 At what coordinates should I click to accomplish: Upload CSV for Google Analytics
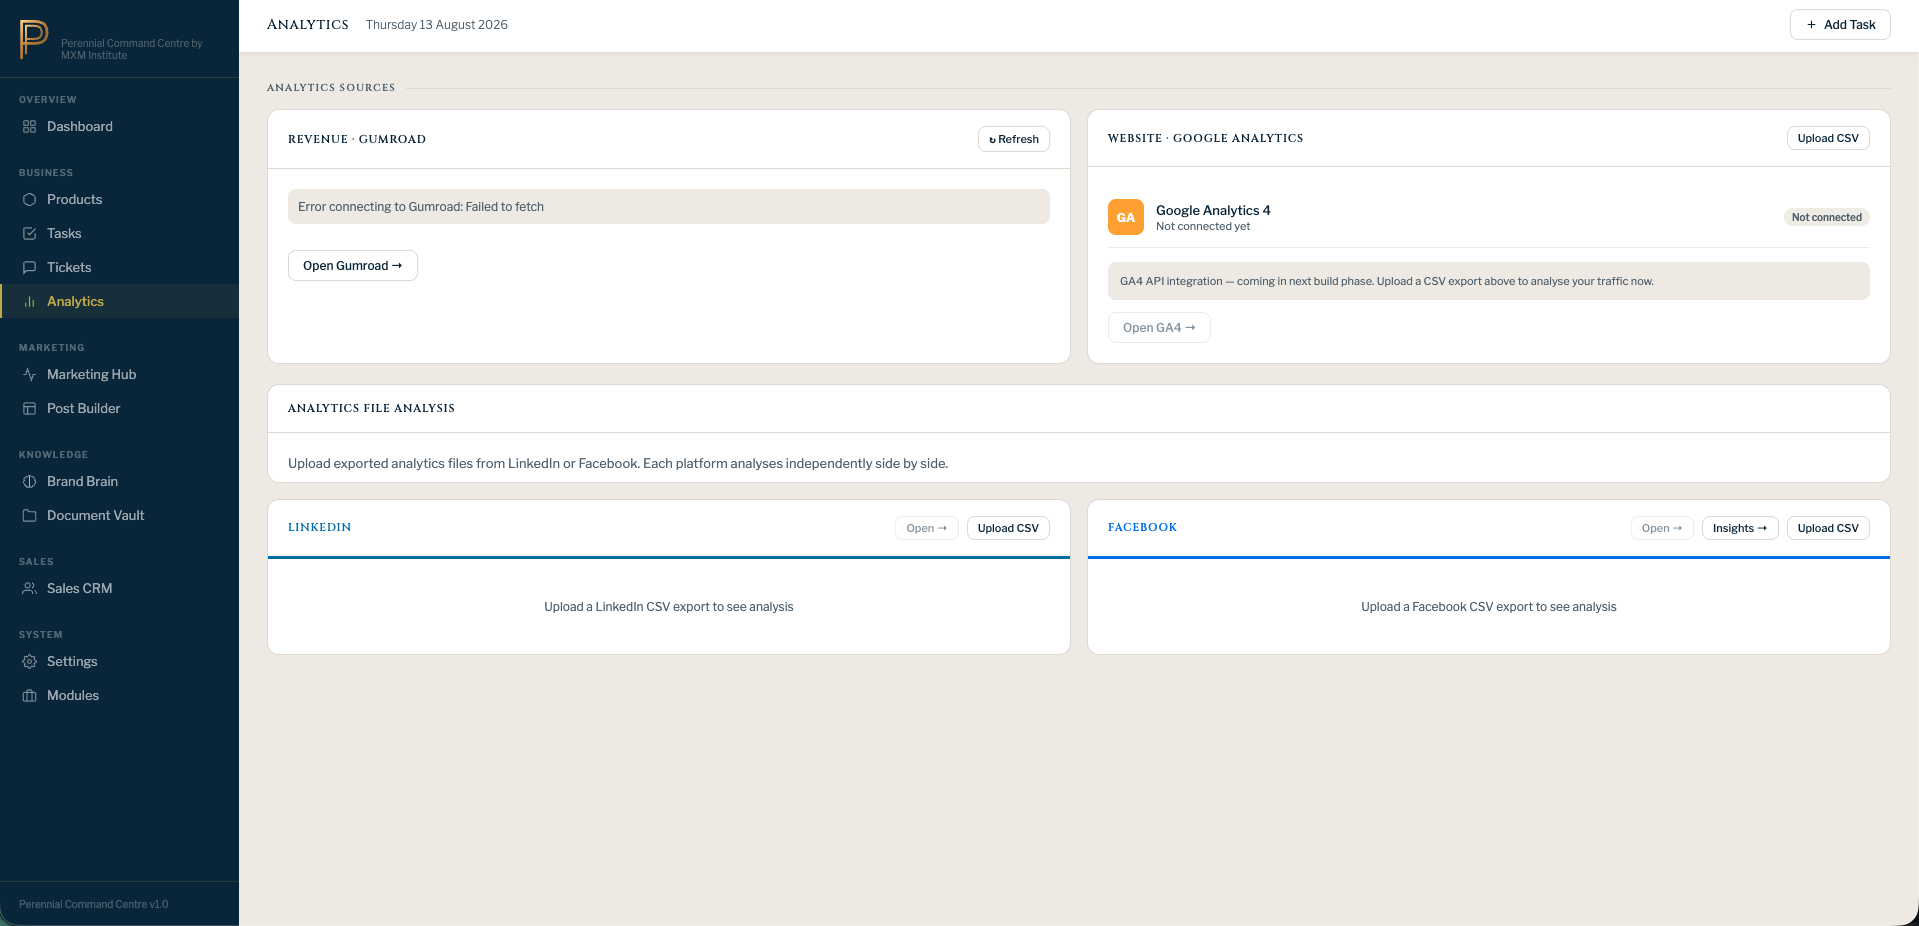point(1828,138)
